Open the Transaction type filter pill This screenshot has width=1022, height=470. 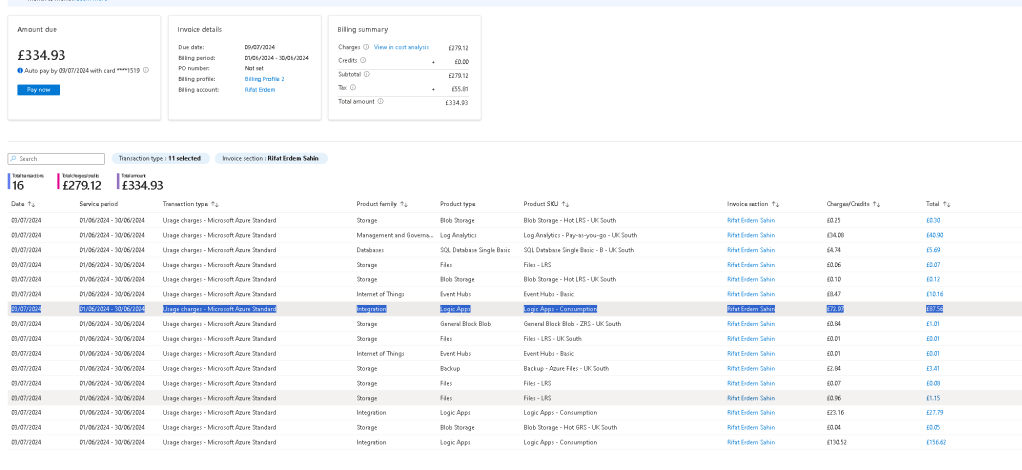(161, 158)
